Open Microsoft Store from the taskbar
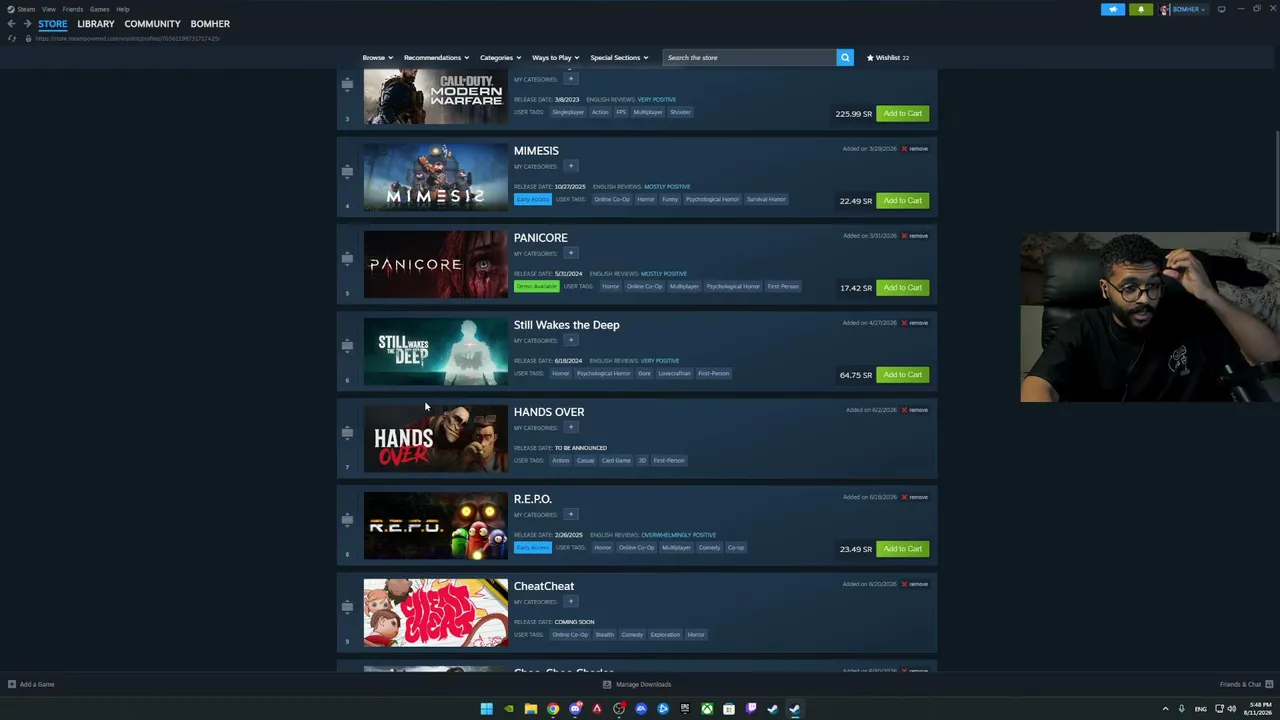 pyautogui.click(x=729, y=709)
